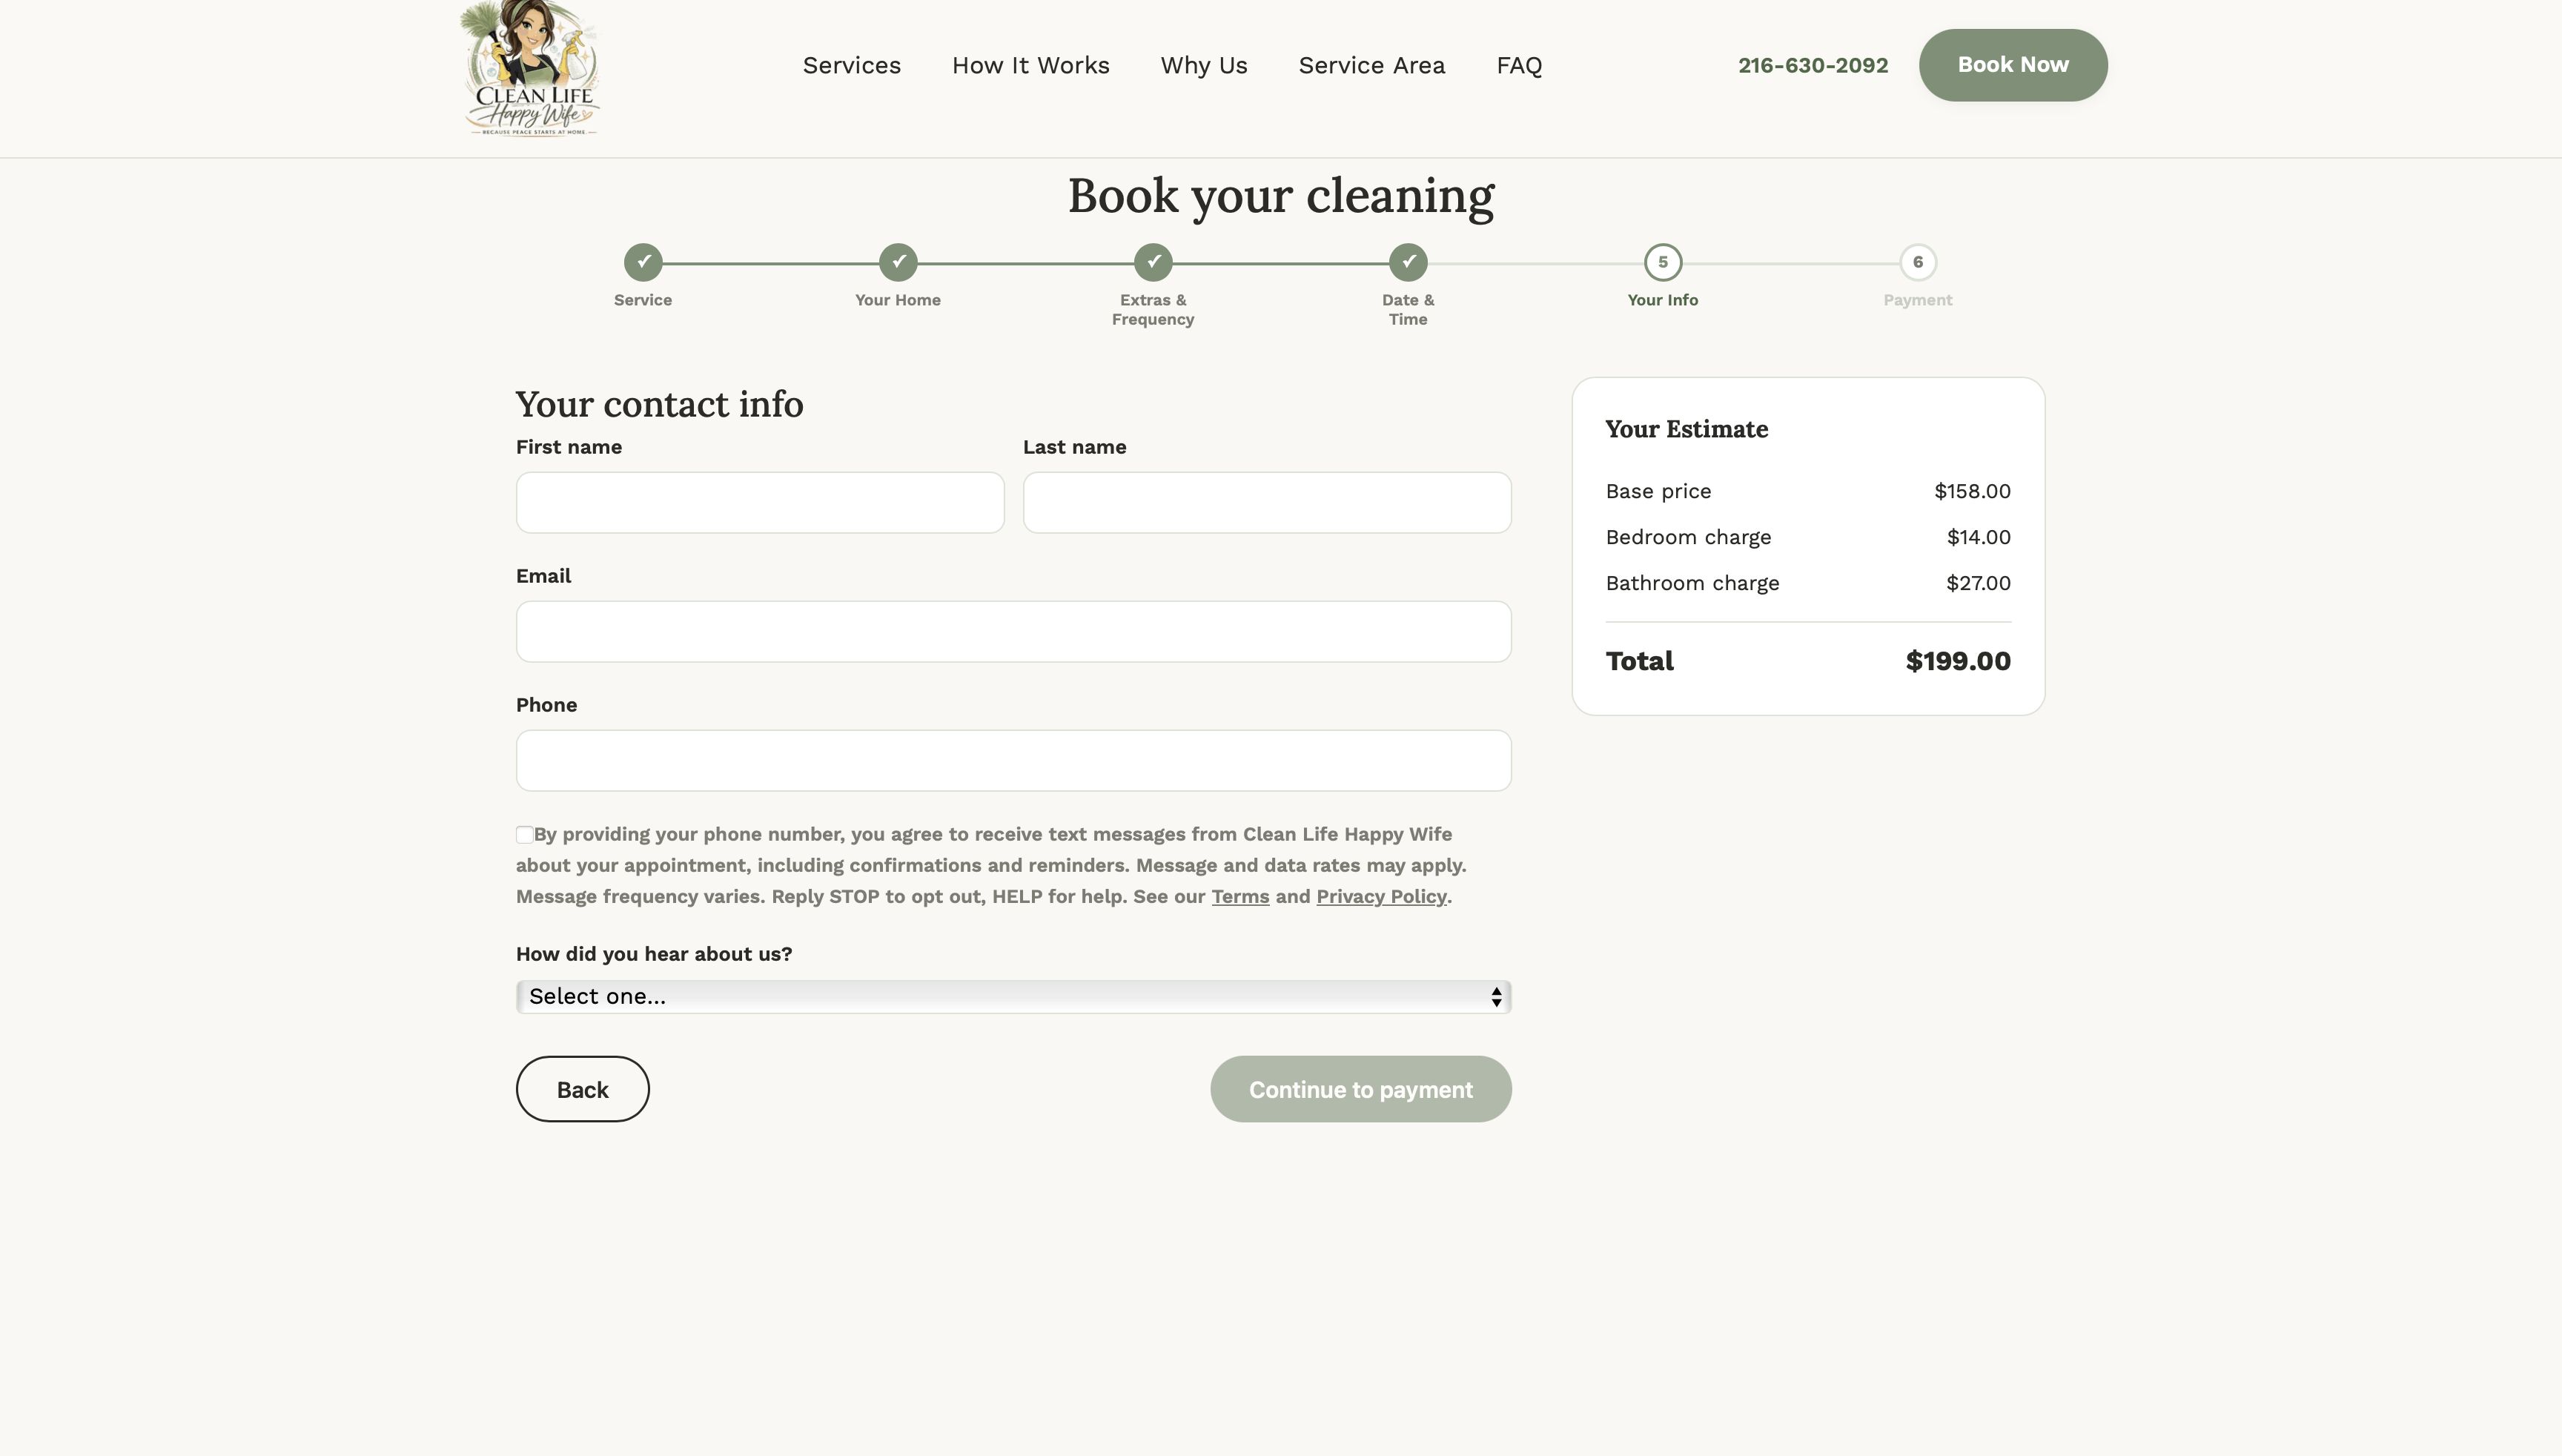
Task: Open the Clean Life Happy Wife logo
Action: tap(530, 68)
